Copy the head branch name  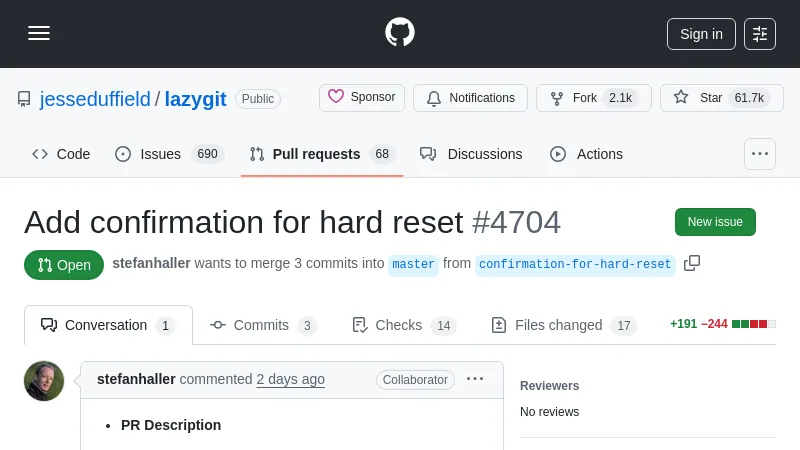coord(692,263)
